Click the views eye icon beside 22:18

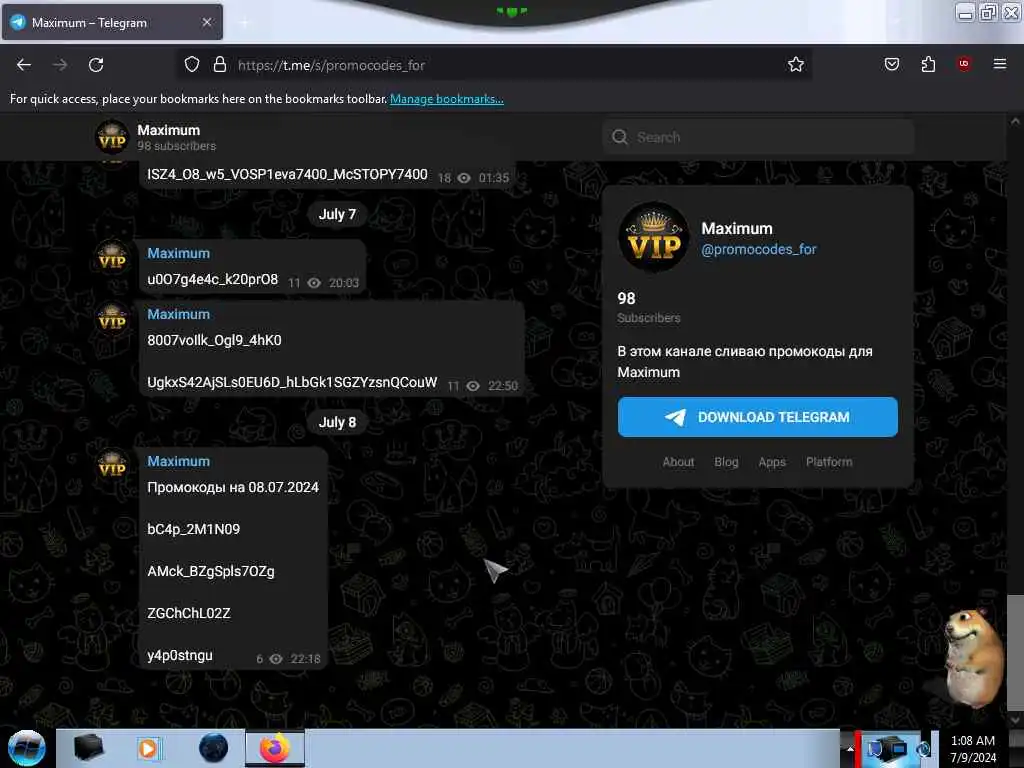coord(276,659)
